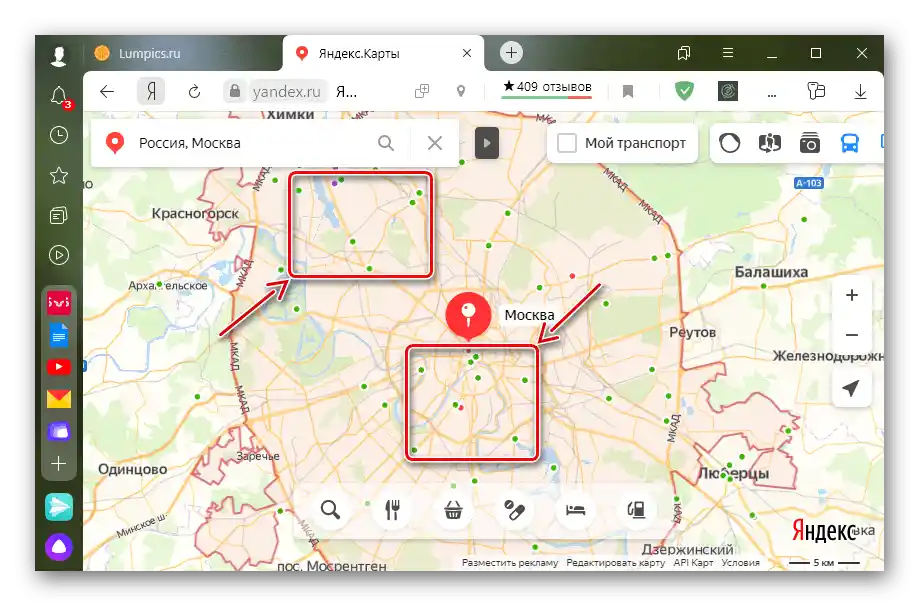Click Одинцово label on map
The height and width of the screenshot is (606, 919).
pos(132,469)
